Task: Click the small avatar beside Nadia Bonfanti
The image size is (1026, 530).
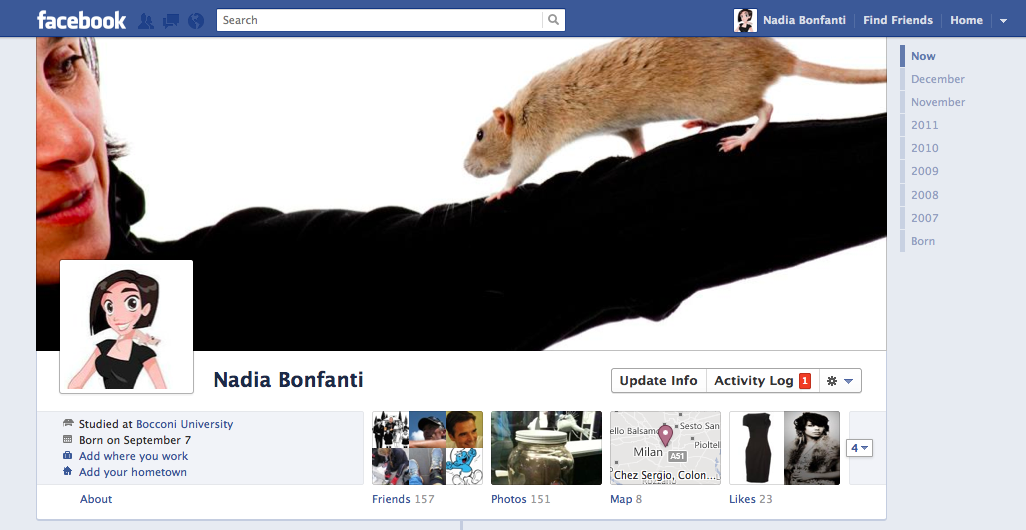Action: coord(745,20)
